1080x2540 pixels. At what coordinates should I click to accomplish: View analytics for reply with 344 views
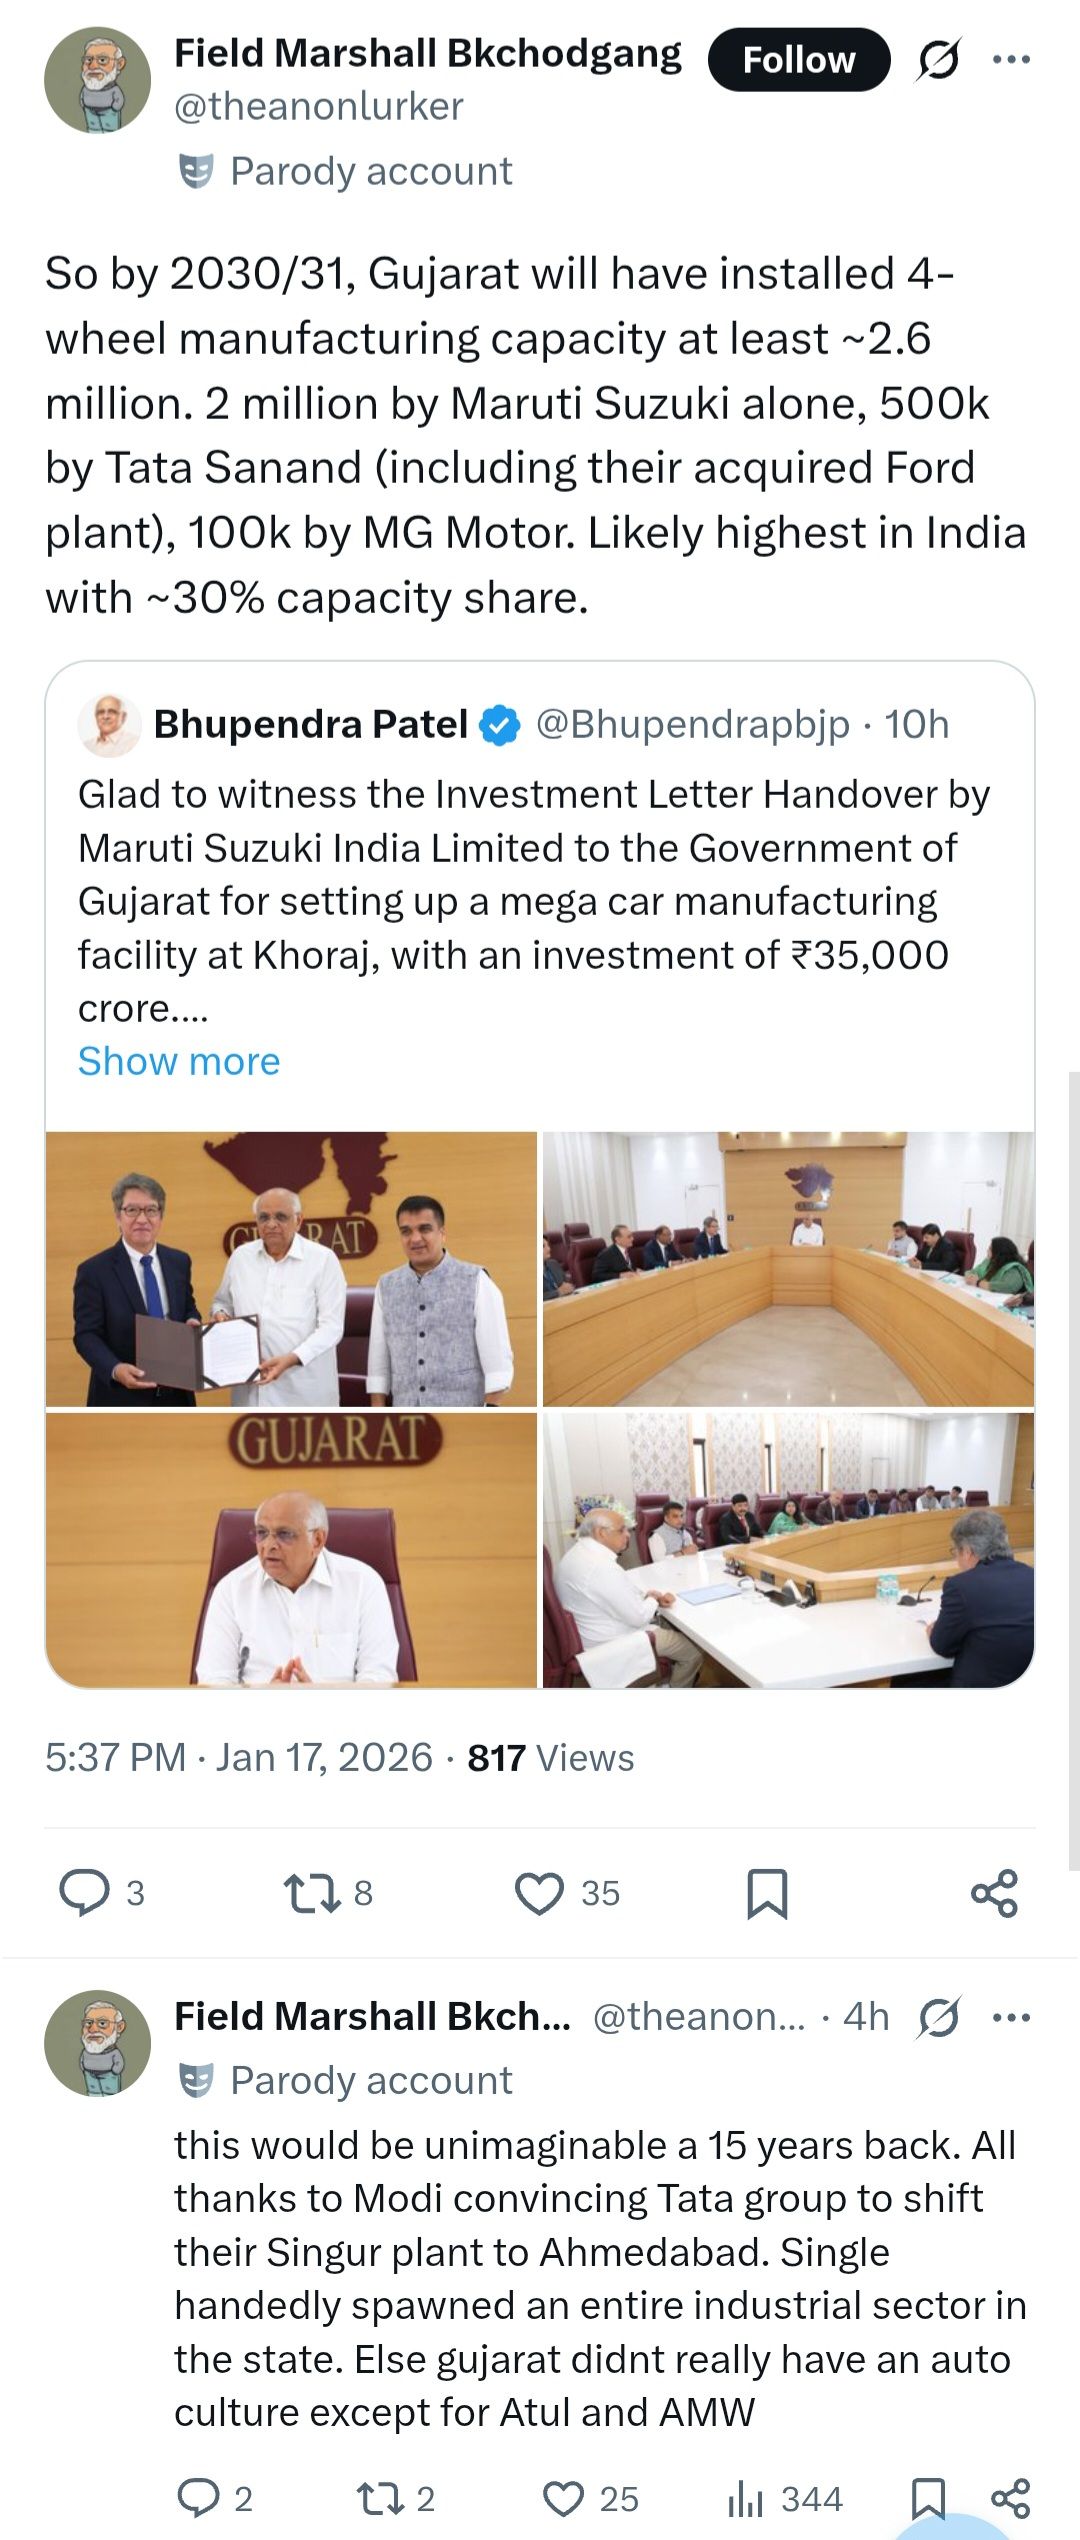pos(746,2498)
